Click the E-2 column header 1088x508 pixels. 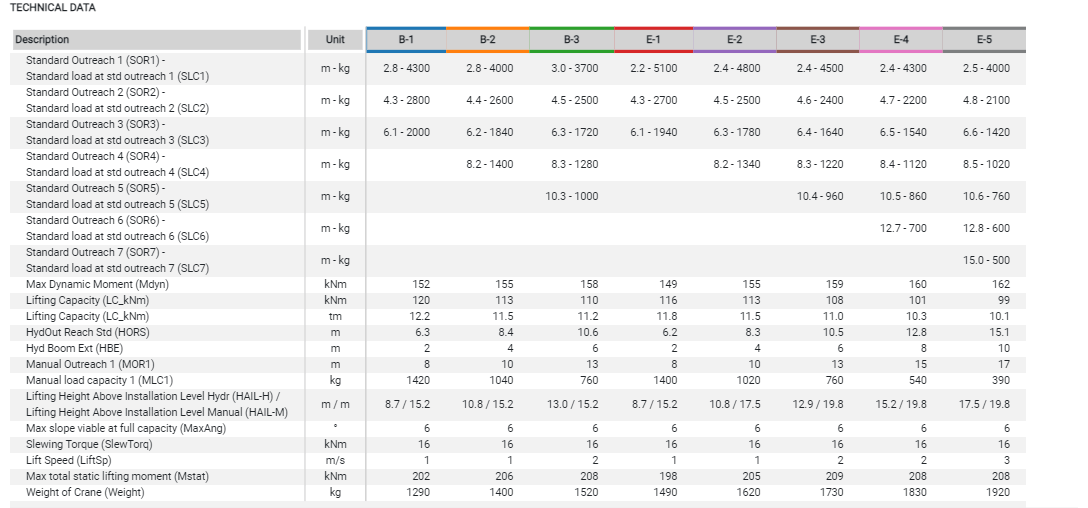(x=734, y=39)
